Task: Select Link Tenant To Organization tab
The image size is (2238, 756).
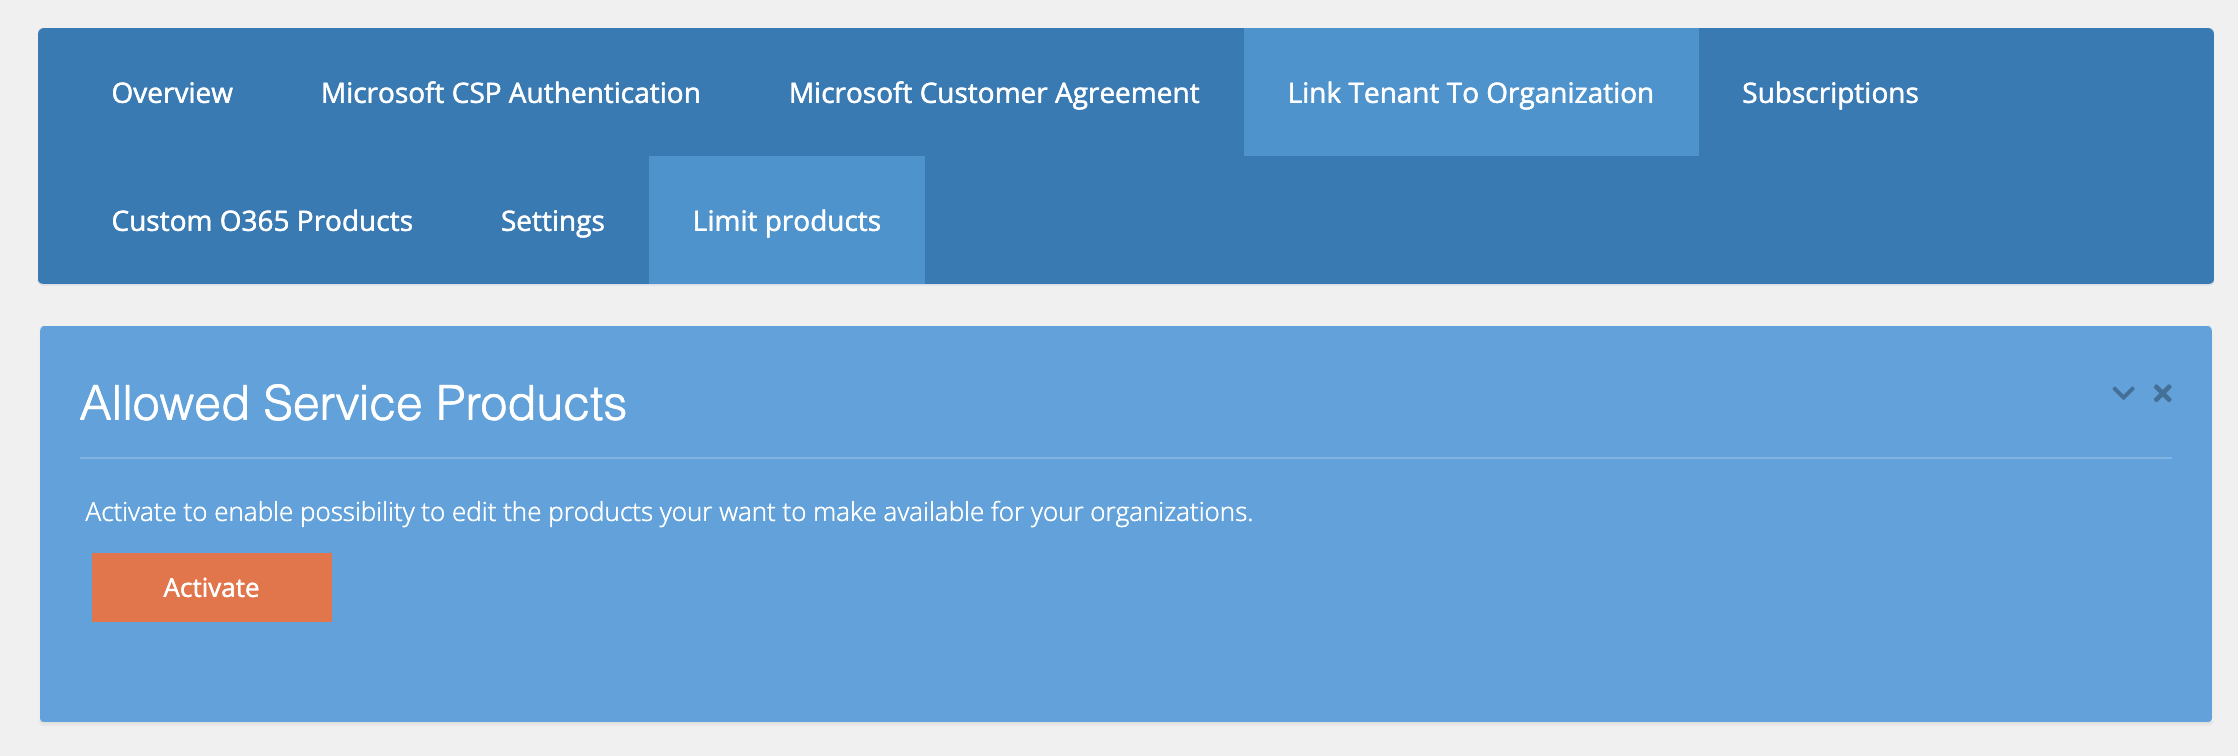Action: click(1470, 93)
